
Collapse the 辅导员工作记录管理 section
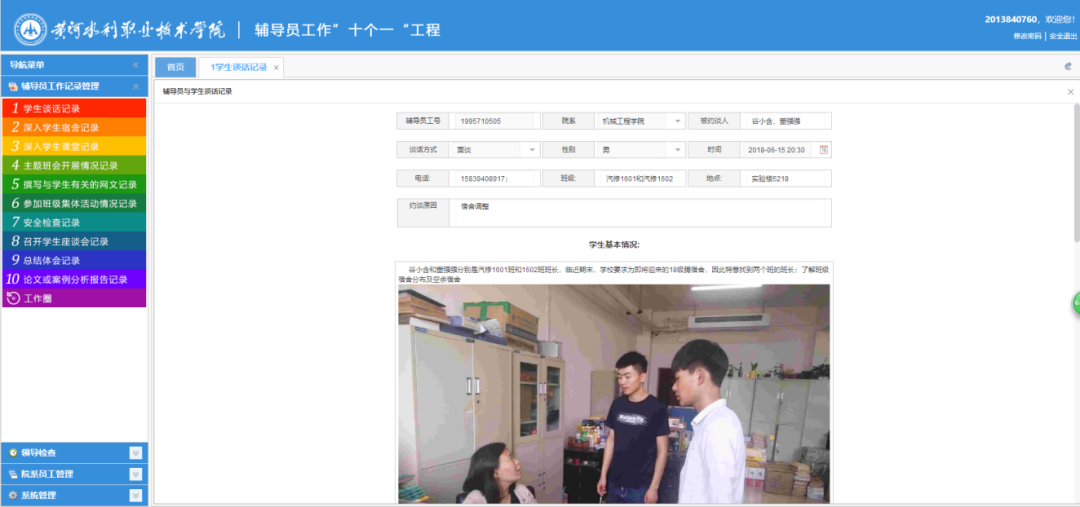pyautogui.click(x=136, y=87)
